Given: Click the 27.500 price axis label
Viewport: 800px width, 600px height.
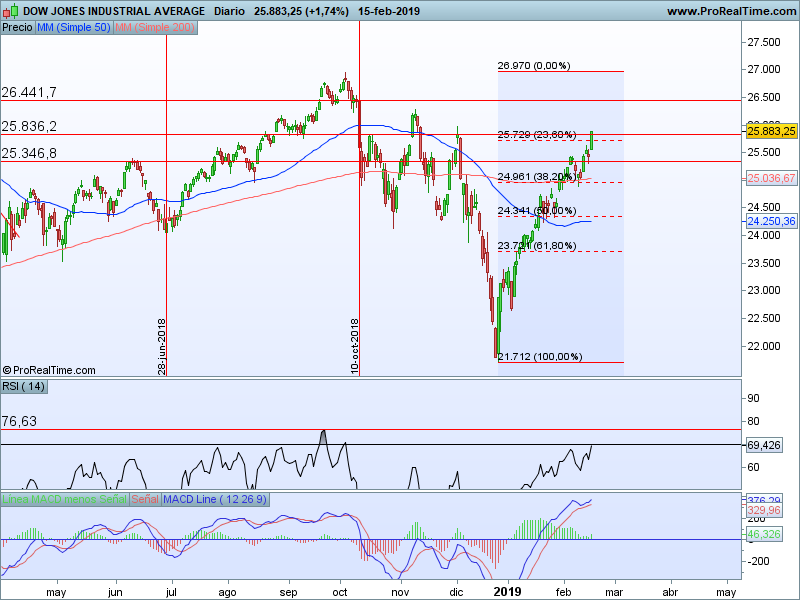Looking at the screenshot, I should pyautogui.click(x=764, y=42).
